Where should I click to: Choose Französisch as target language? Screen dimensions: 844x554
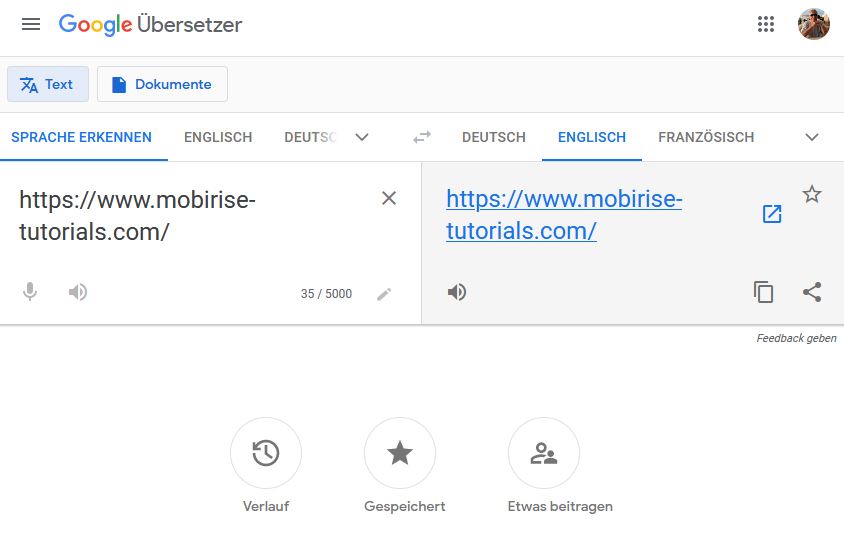click(x=706, y=137)
